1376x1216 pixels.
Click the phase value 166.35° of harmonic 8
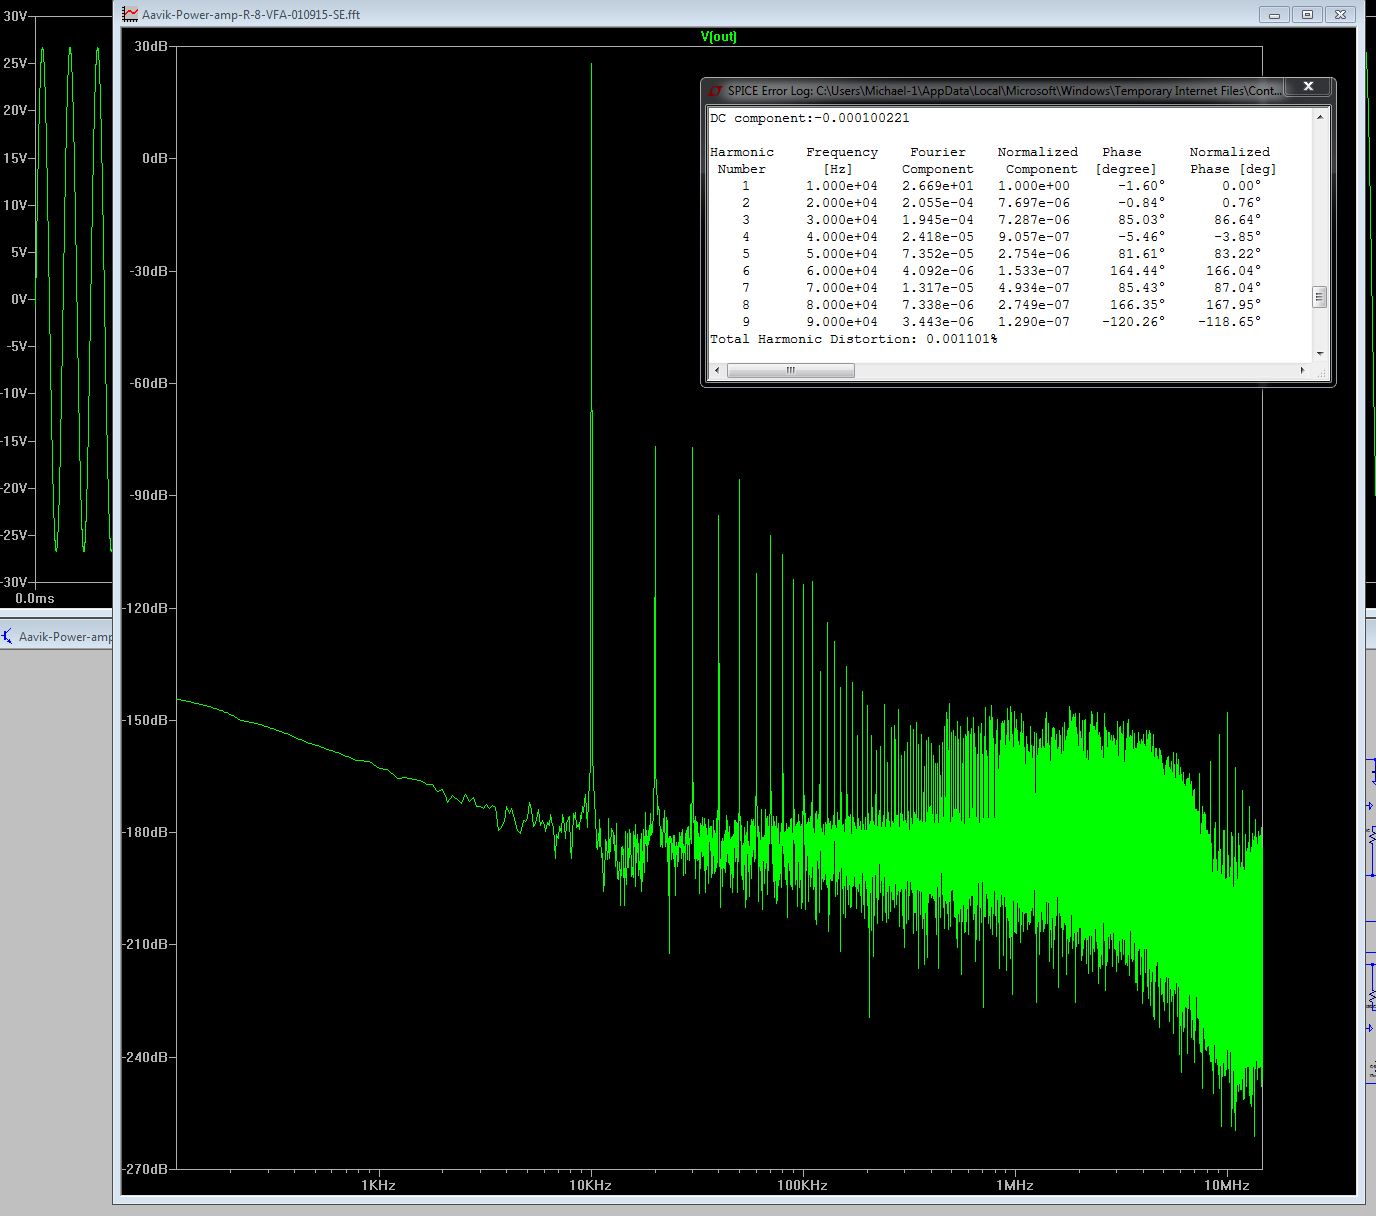[1137, 305]
